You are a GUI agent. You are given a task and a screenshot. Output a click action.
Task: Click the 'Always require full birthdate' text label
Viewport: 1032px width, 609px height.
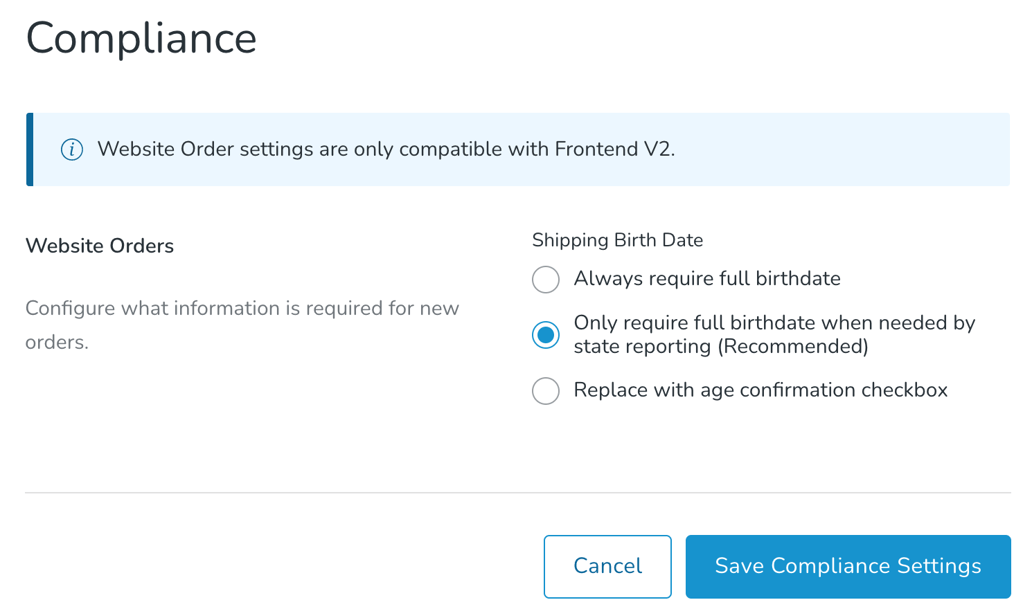click(705, 279)
